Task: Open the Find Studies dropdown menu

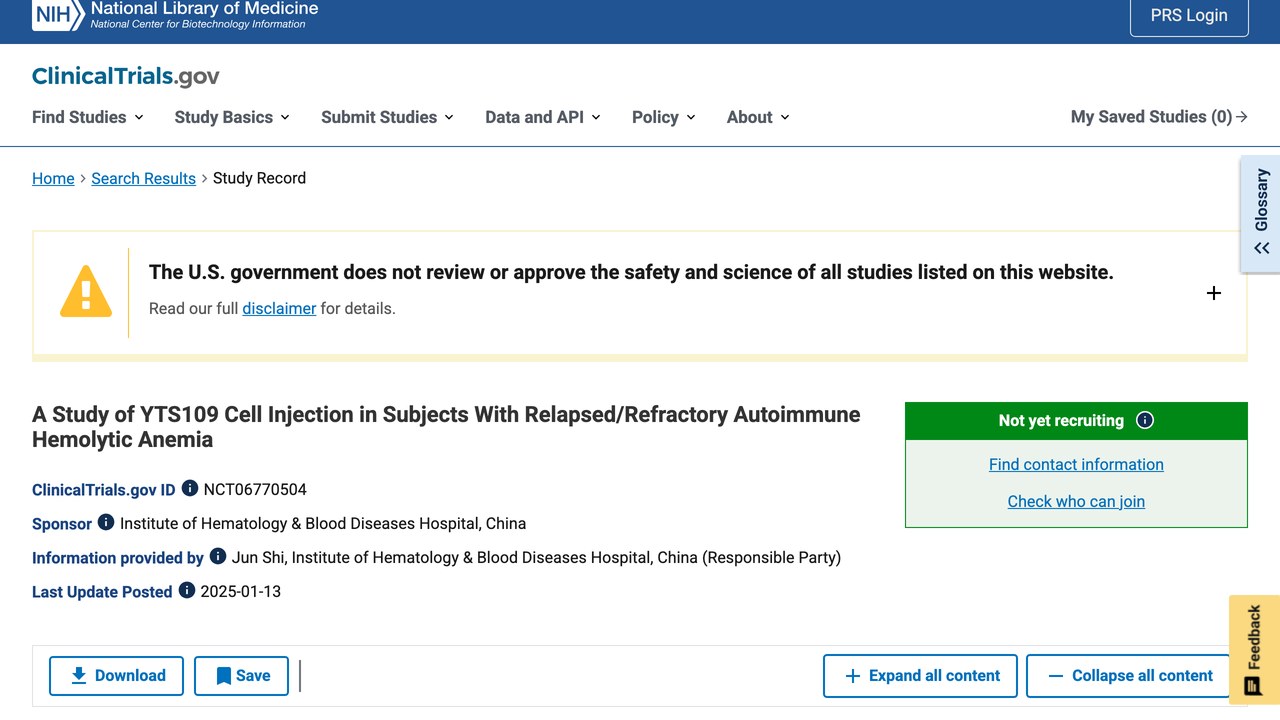Action: (x=88, y=117)
